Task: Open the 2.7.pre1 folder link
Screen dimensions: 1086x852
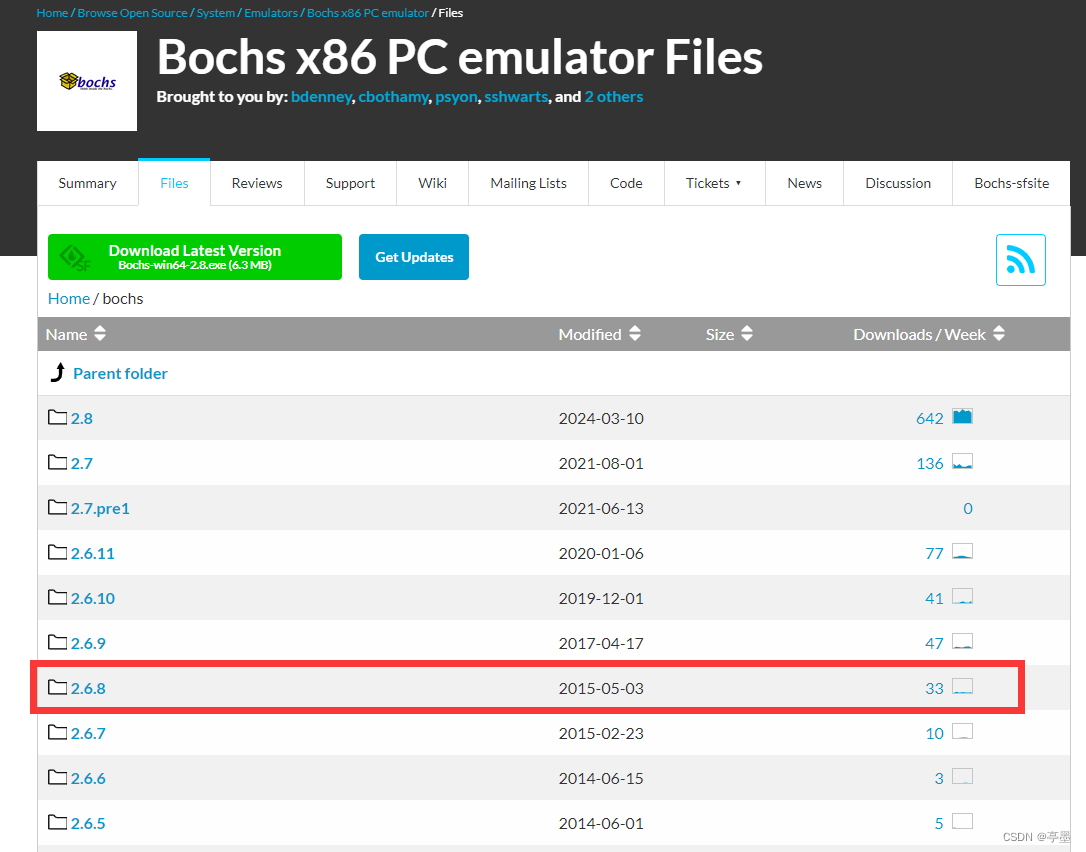Action: 100,508
